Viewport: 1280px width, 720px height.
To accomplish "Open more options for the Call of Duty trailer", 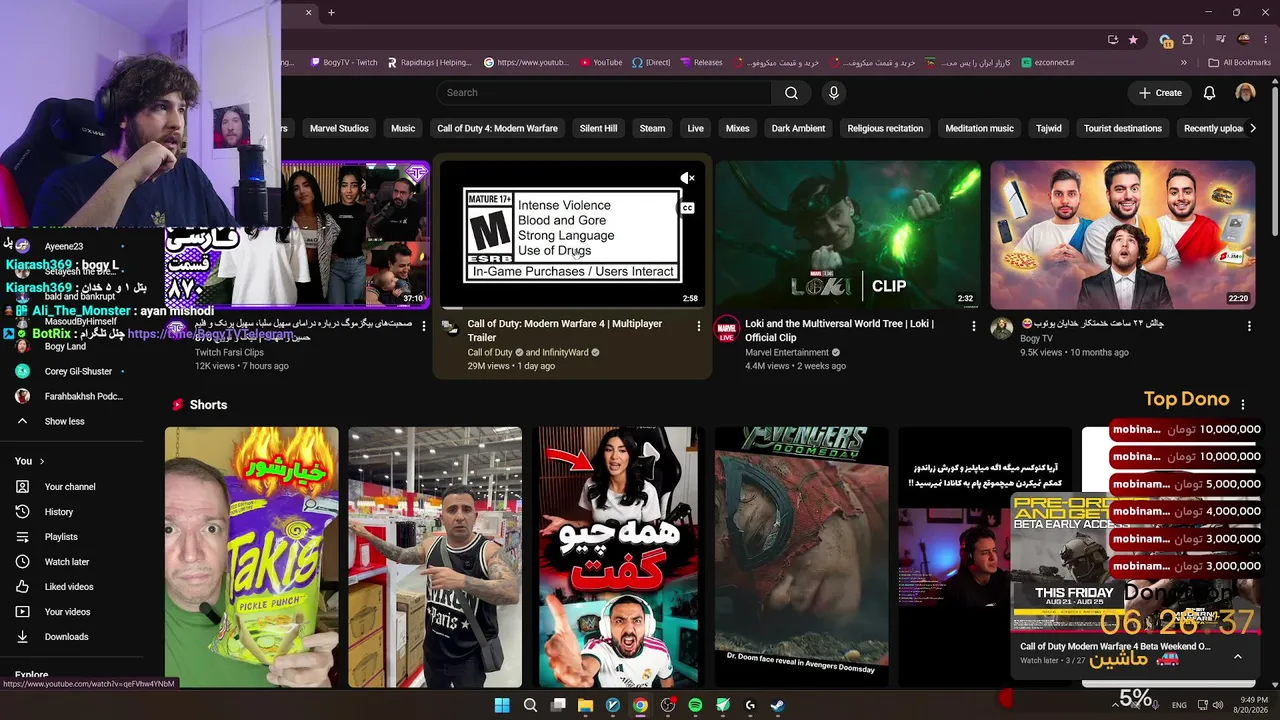I will tap(698, 326).
